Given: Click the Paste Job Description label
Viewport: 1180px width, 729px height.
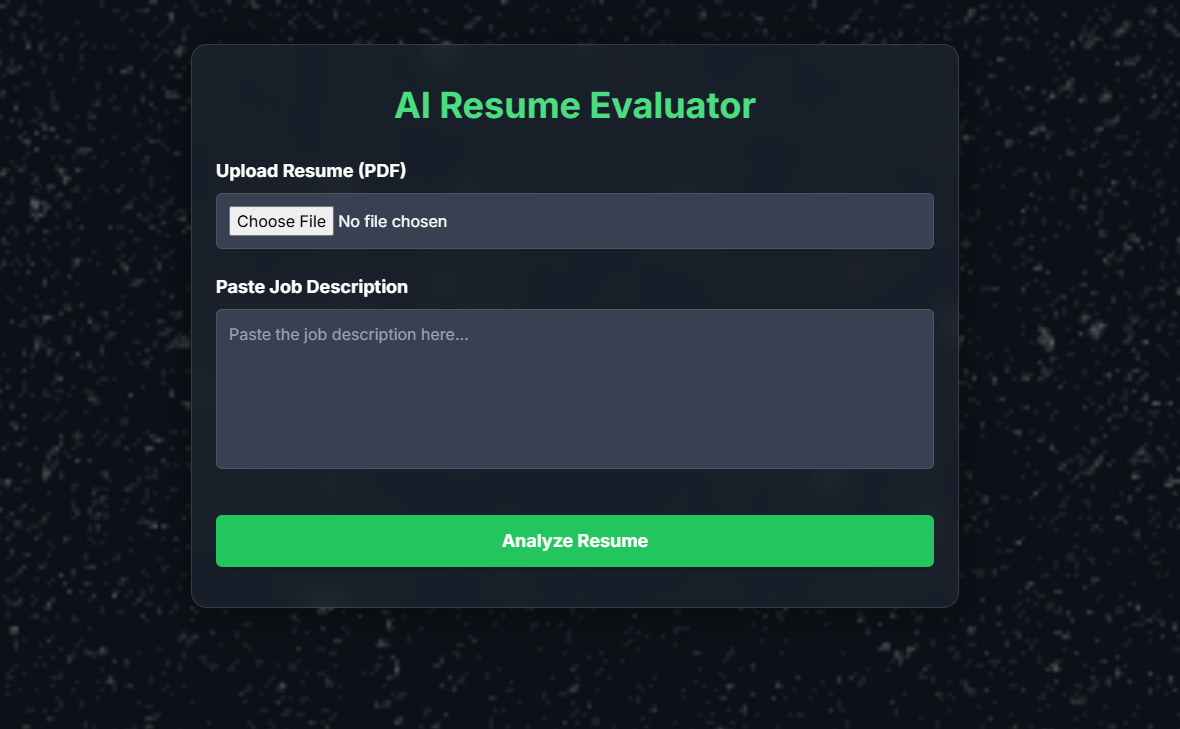Looking at the screenshot, I should 312,287.
